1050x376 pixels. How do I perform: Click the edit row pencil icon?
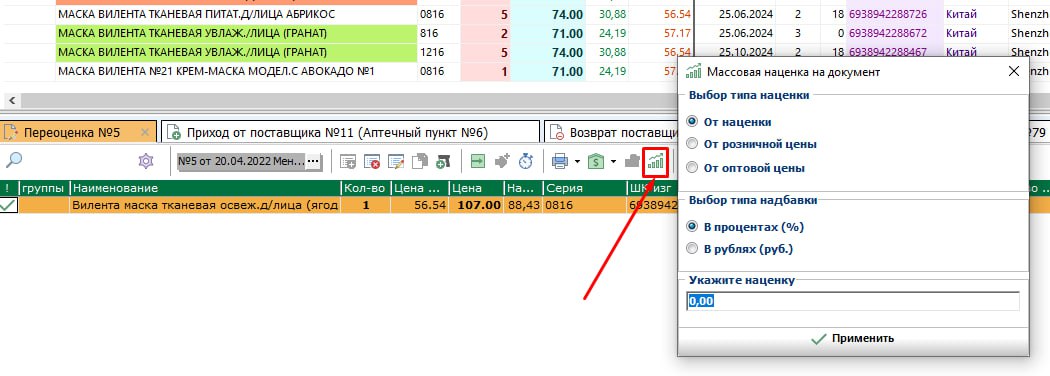(396, 161)
